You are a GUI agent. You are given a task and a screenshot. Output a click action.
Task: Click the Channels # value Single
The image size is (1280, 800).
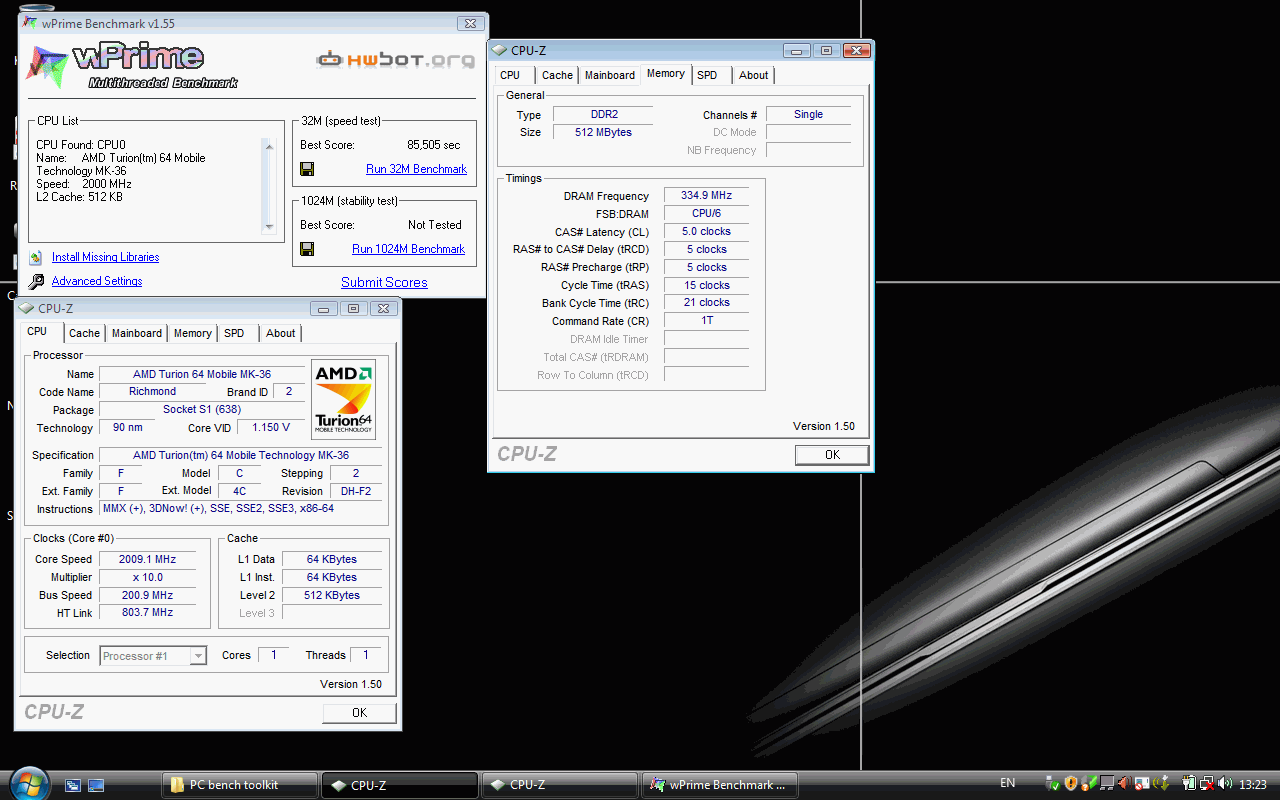tap(808, 115)
